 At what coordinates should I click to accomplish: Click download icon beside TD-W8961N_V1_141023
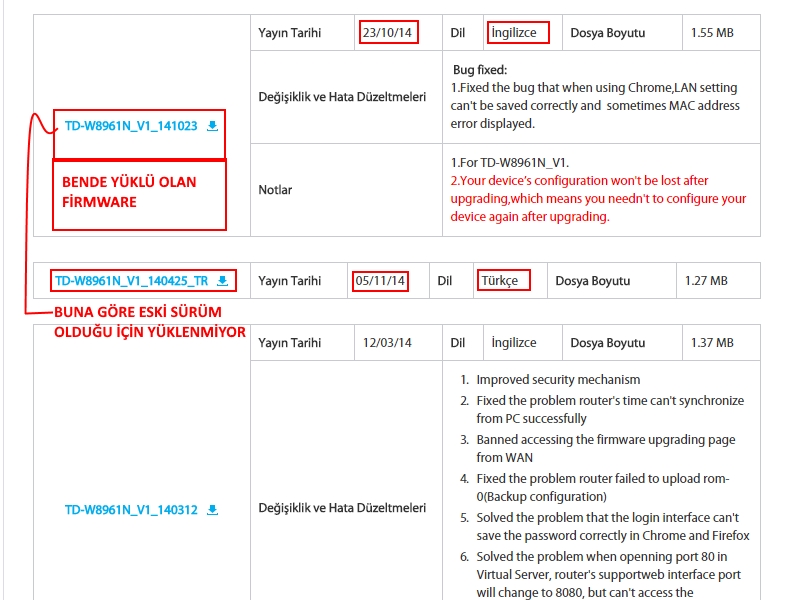click(x=212, y=126)
